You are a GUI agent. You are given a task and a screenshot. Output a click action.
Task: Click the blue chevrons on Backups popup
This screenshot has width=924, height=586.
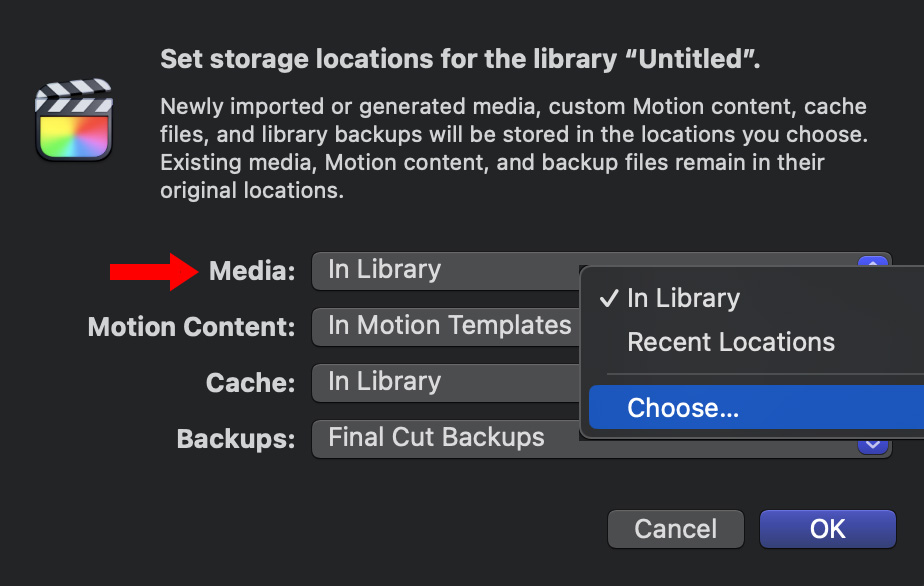[x=873, y=445]
